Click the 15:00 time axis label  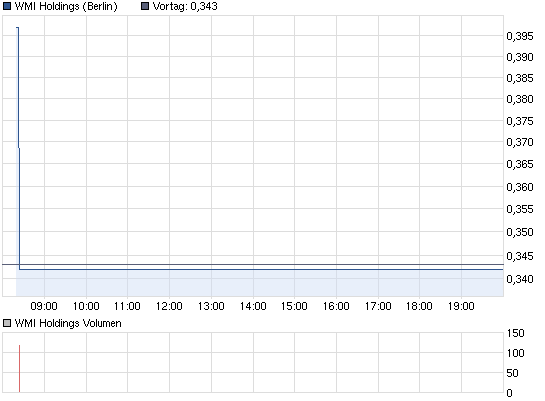tap(294, 306)
